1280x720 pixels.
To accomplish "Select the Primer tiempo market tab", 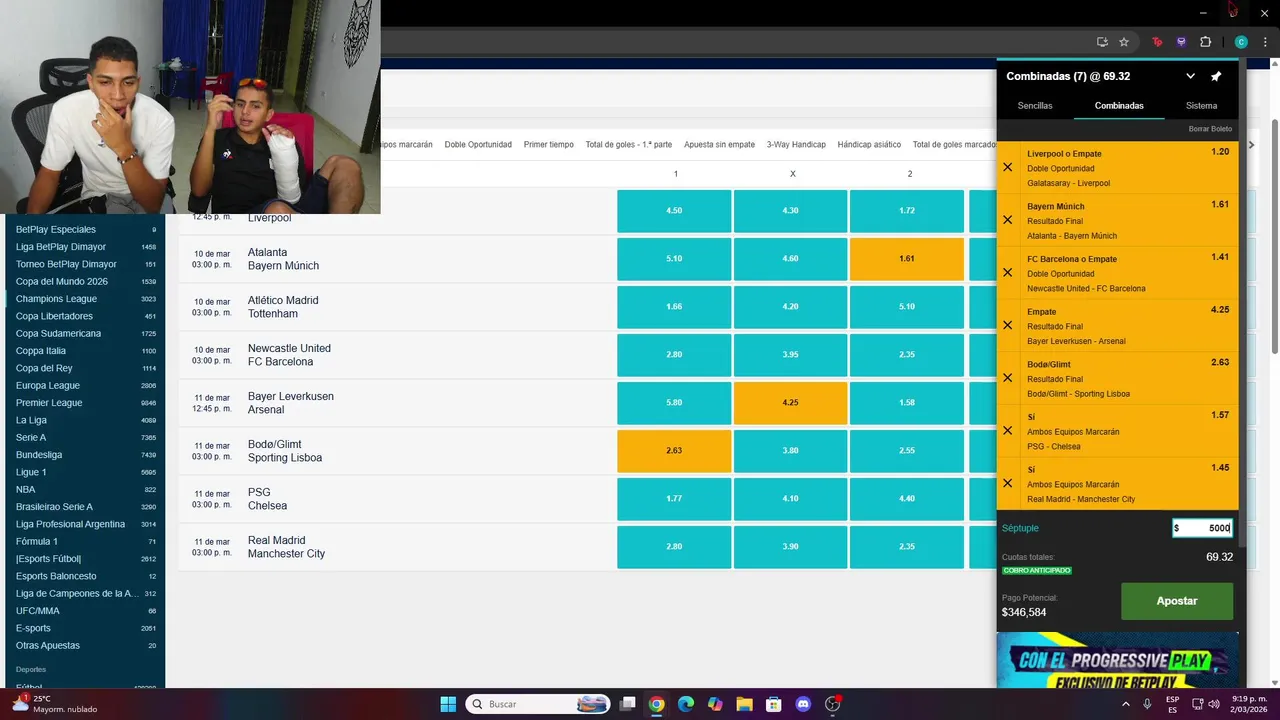I will click(549, 145).
